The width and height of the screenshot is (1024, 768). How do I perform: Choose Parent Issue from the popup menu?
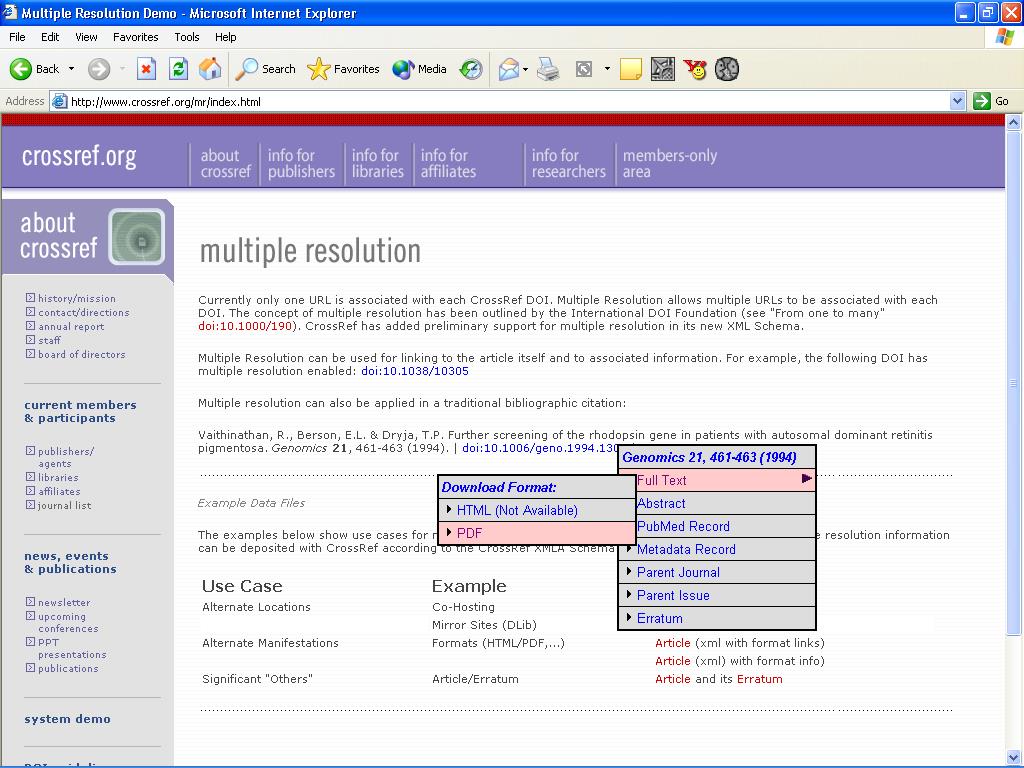[x=717, y=595]
